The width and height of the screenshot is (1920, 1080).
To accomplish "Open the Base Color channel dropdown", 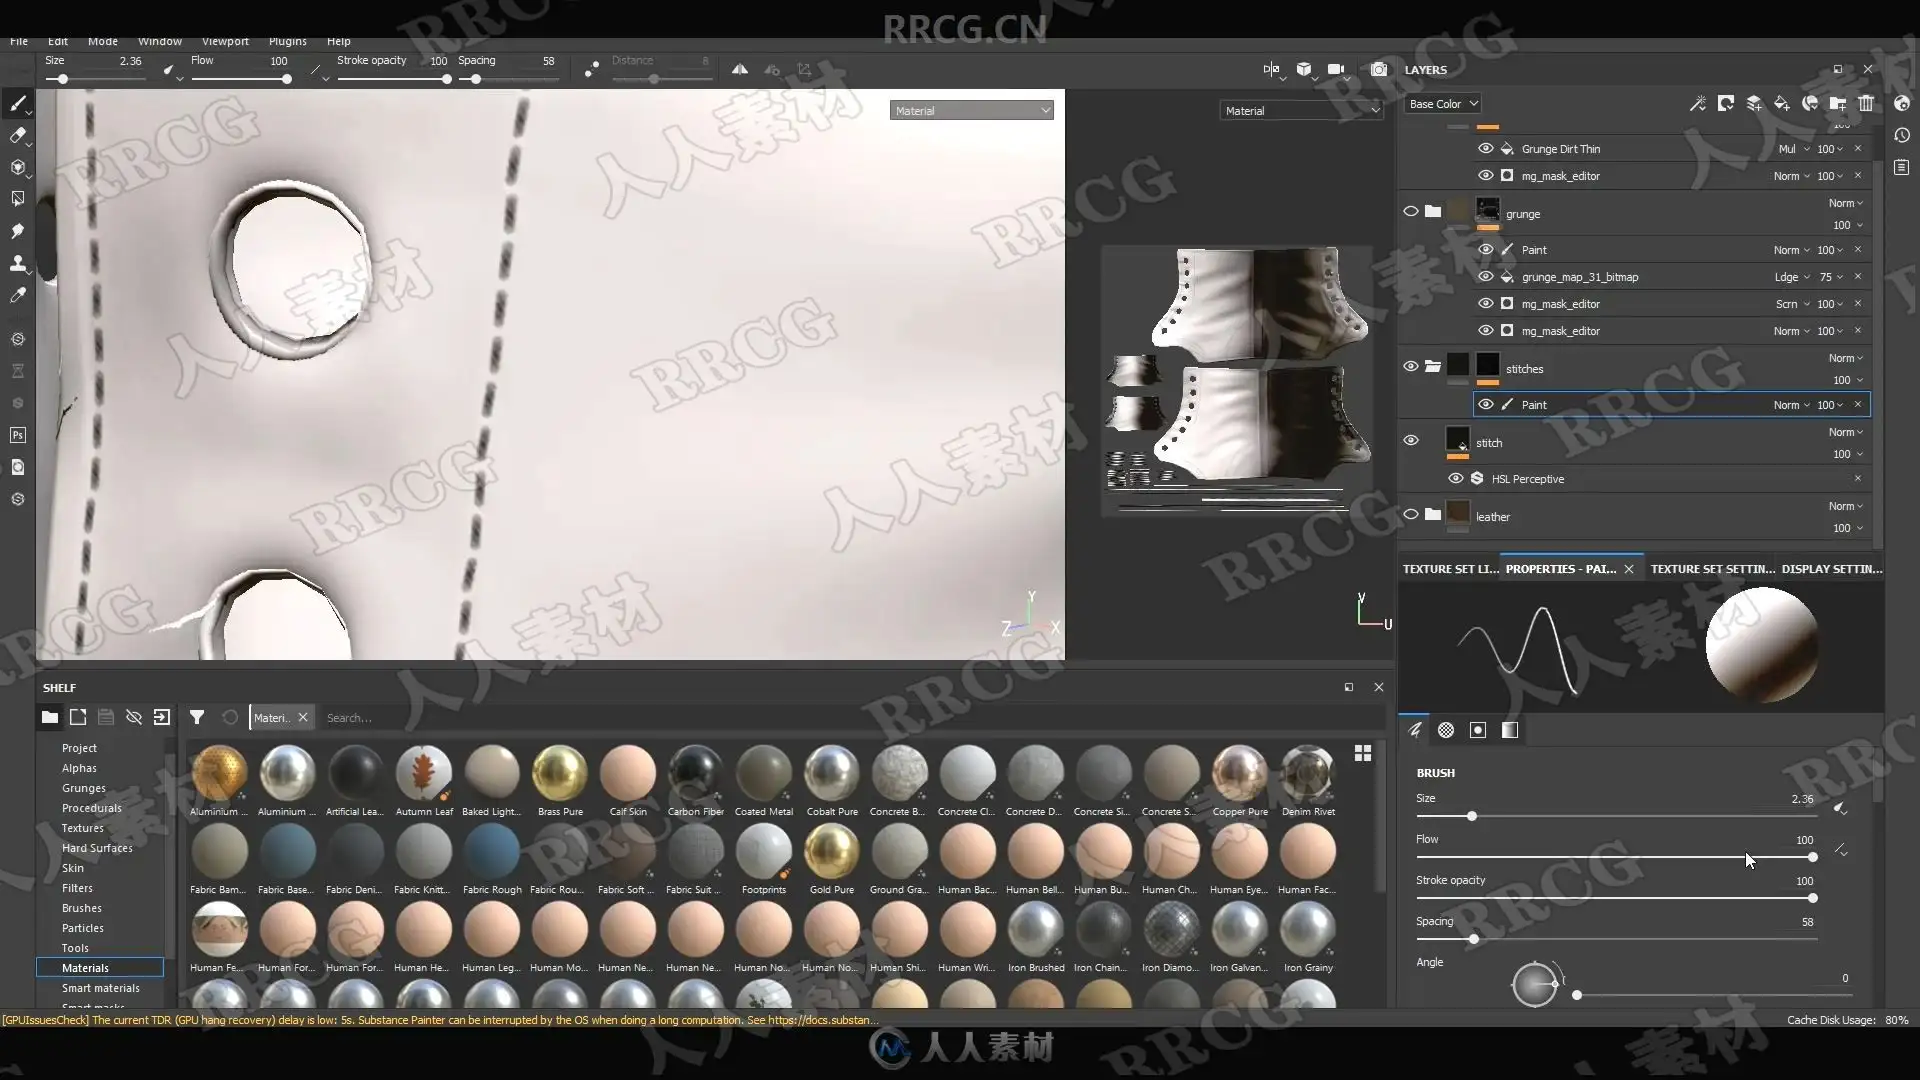I will click(1443, 104).
